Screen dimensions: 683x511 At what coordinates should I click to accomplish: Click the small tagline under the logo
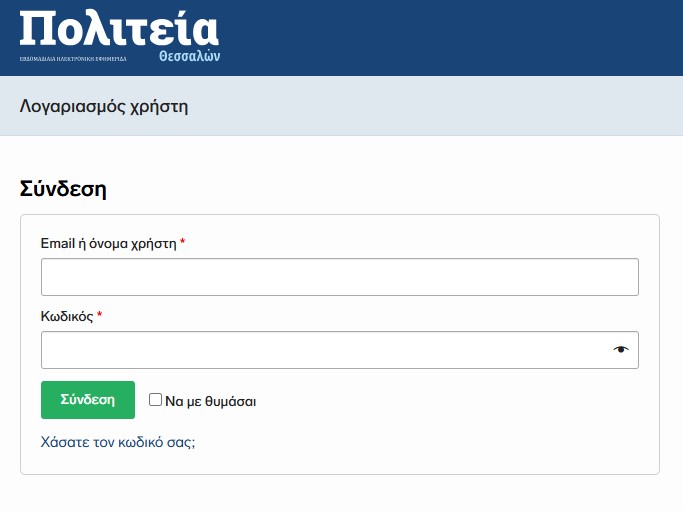click(x=73, y=59)
